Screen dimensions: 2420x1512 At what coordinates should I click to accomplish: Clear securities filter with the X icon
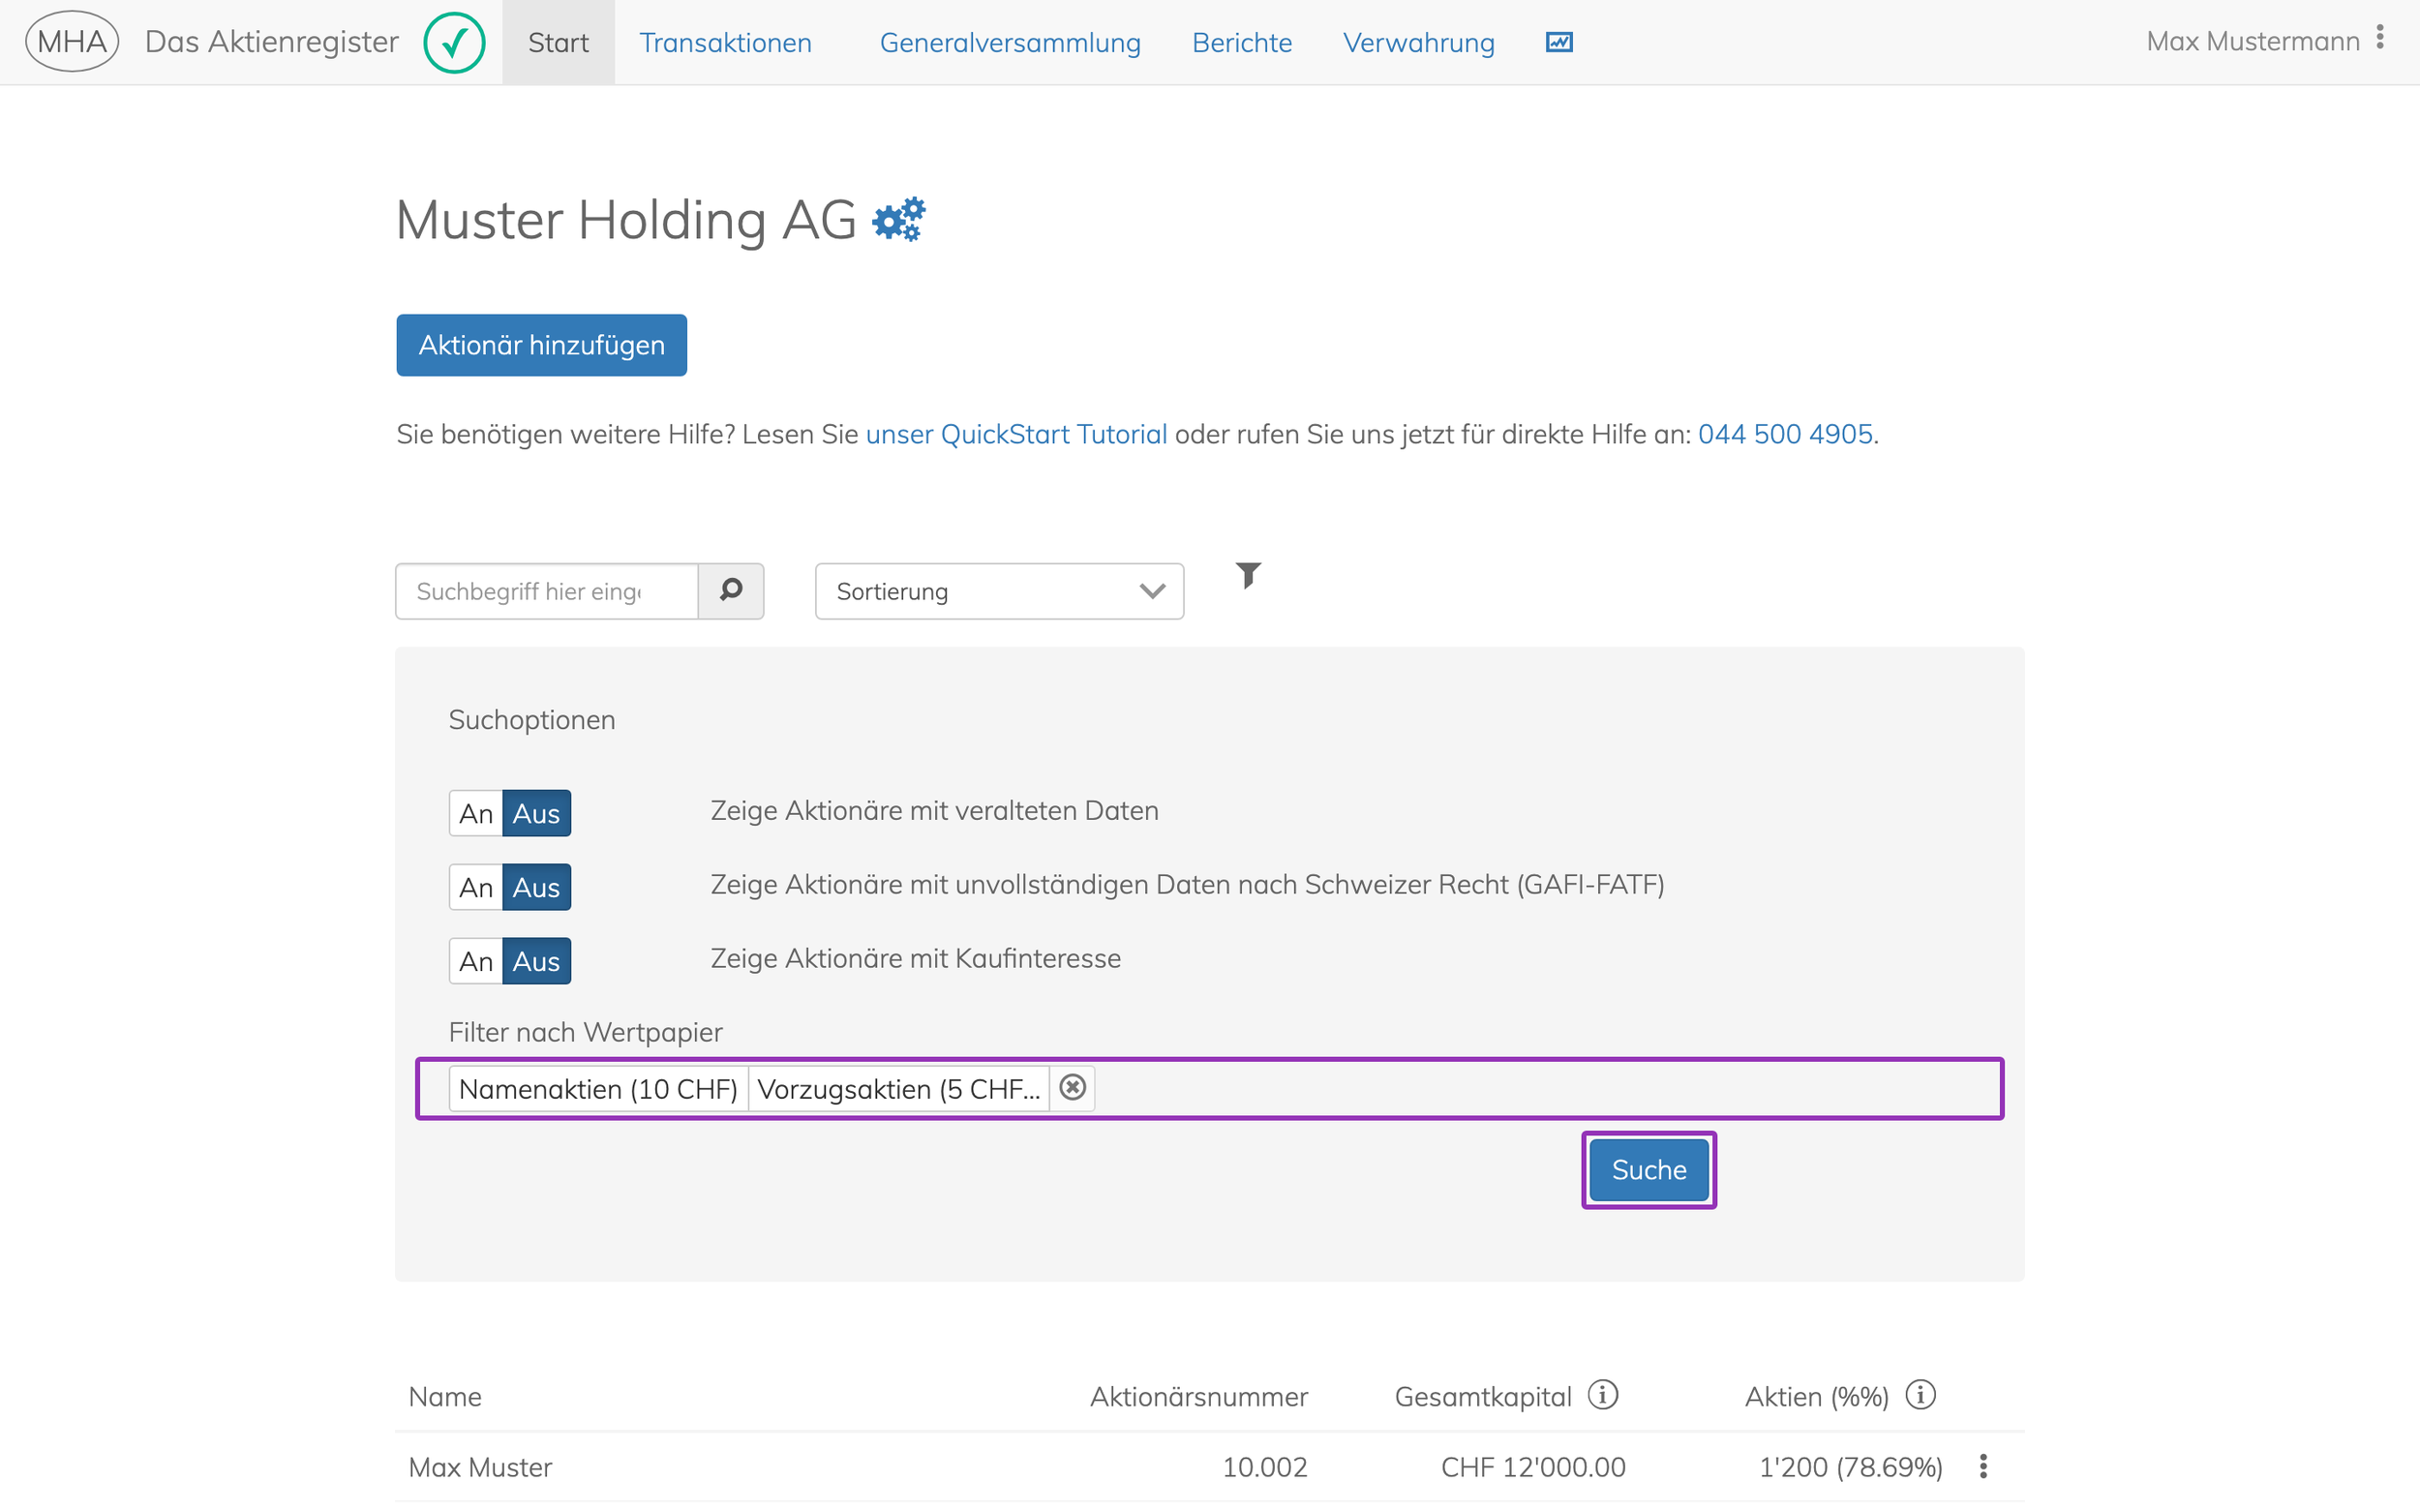pyautogui.click(x=1072, y=1087)
